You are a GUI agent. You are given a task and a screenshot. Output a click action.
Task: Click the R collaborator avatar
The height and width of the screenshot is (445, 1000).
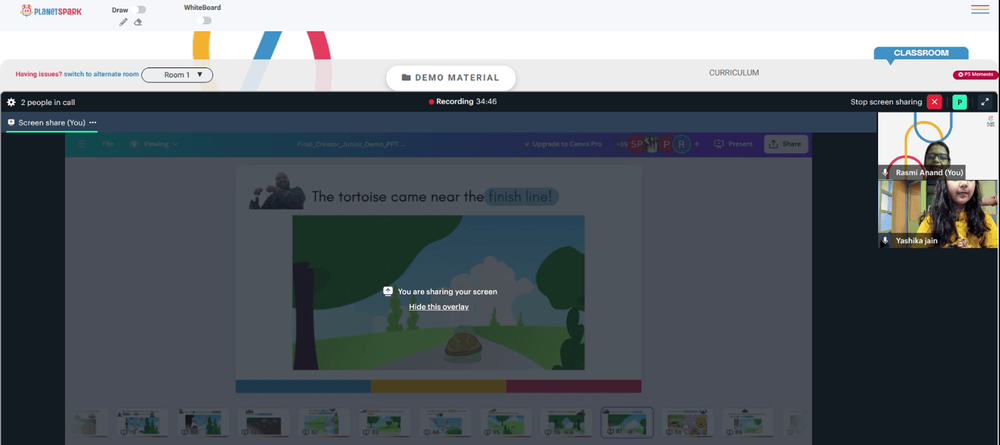pyautogui.click(x=681, y=144)
